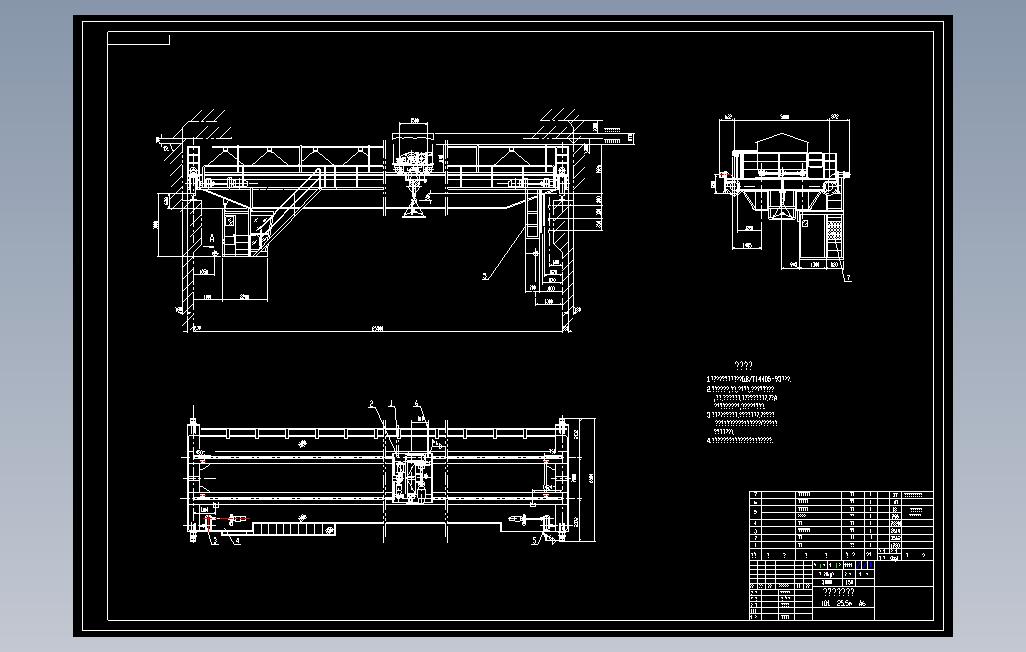Select technical note line 4
The image size is (1026, 652).
point(740,440)
